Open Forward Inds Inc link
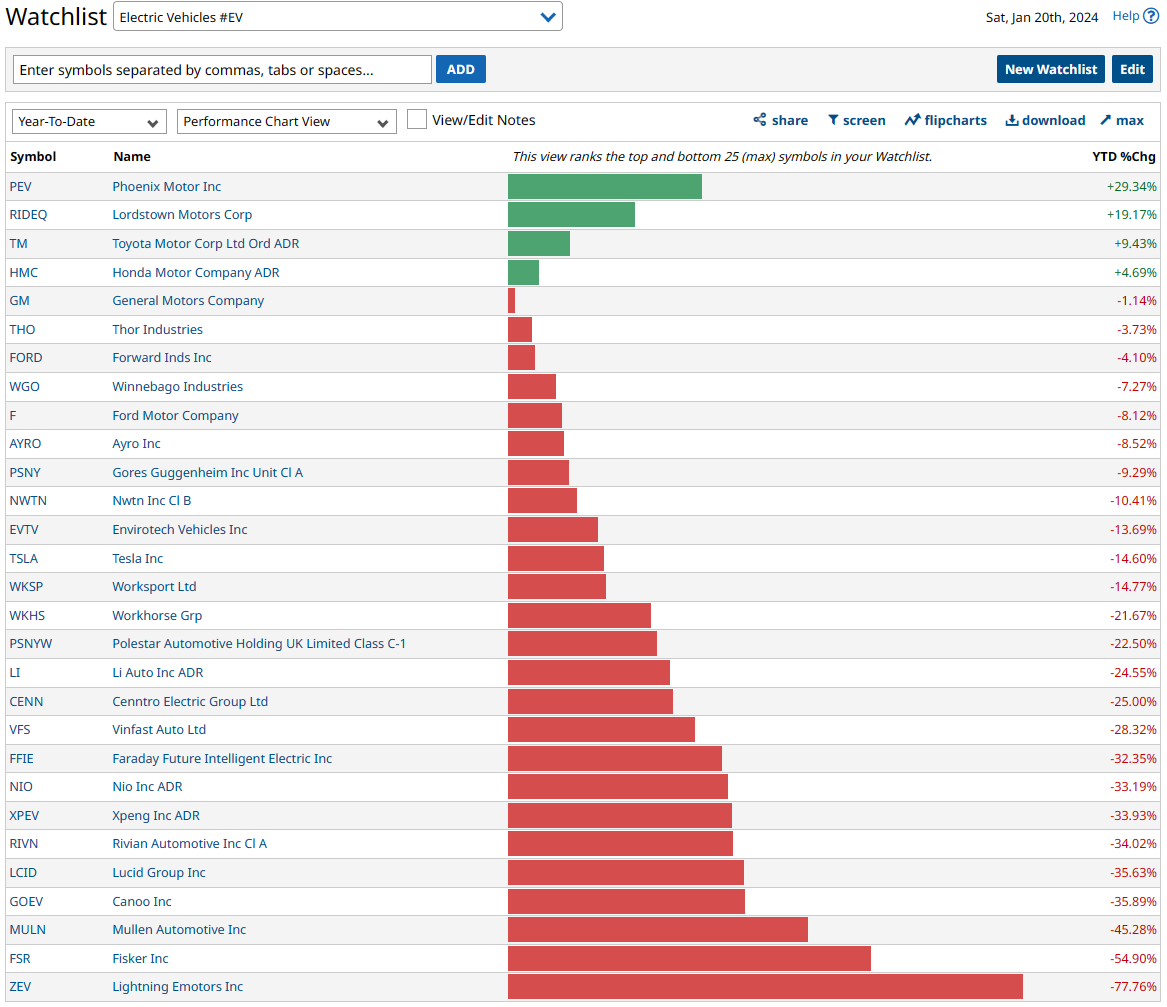The width and height of the screenshot is (1167, 1007). coord(162,357)
